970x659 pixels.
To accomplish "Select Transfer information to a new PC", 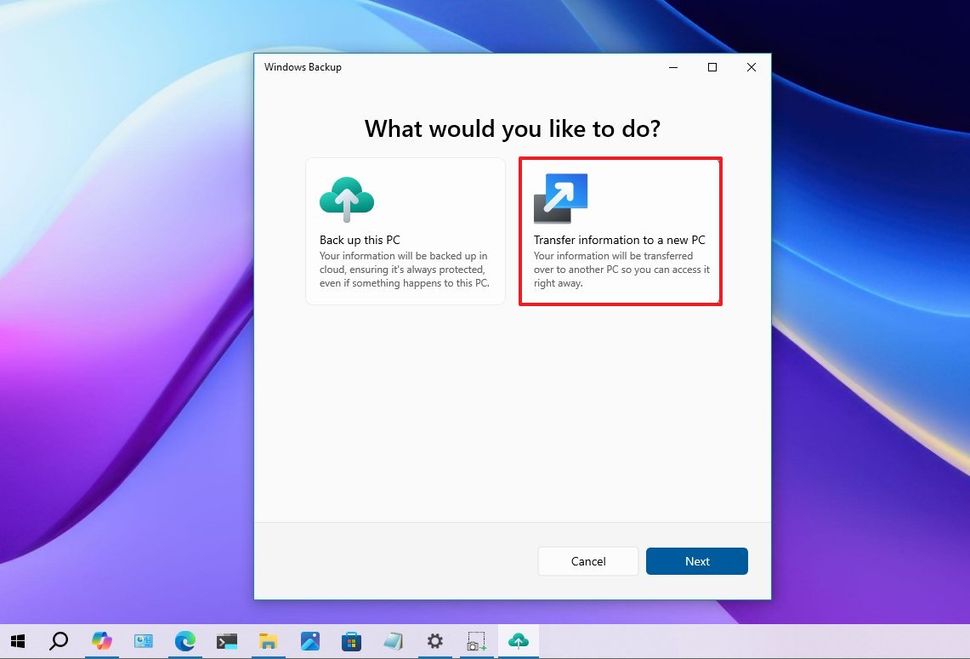I will point(620,231).
